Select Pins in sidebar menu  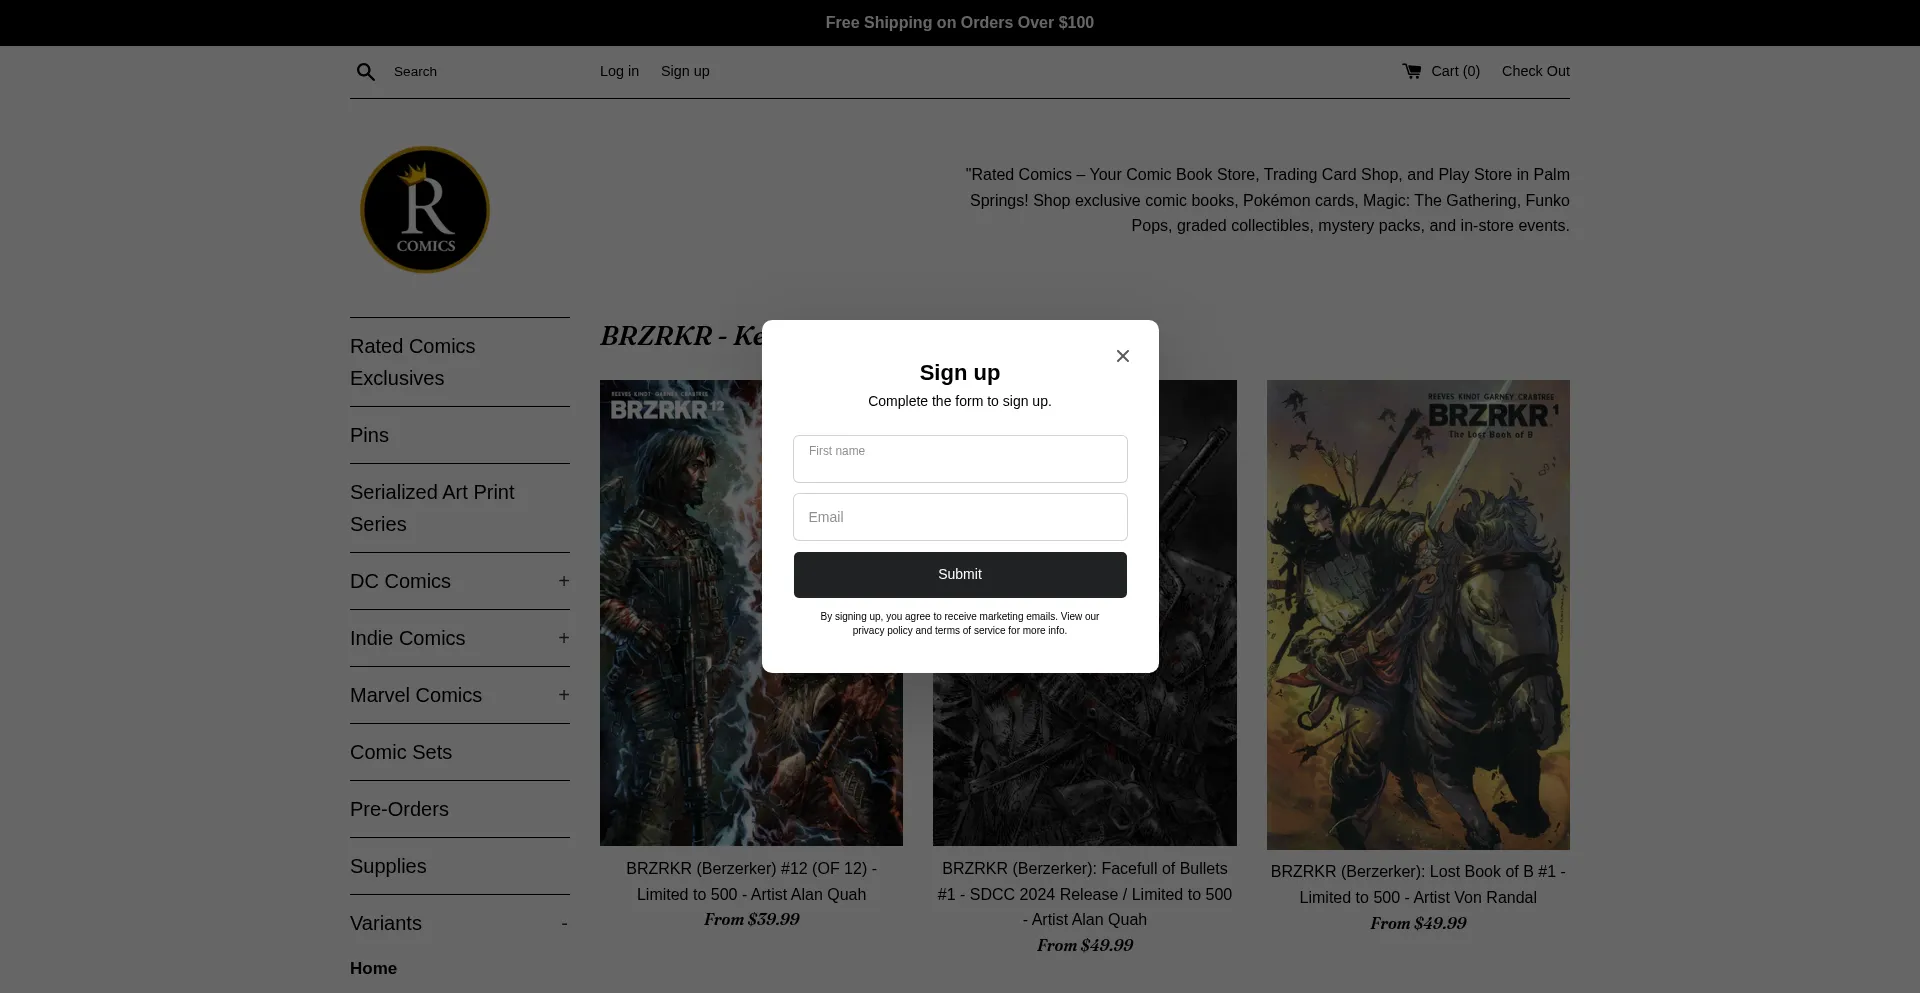pyautogui.click(x=369, y=435)
